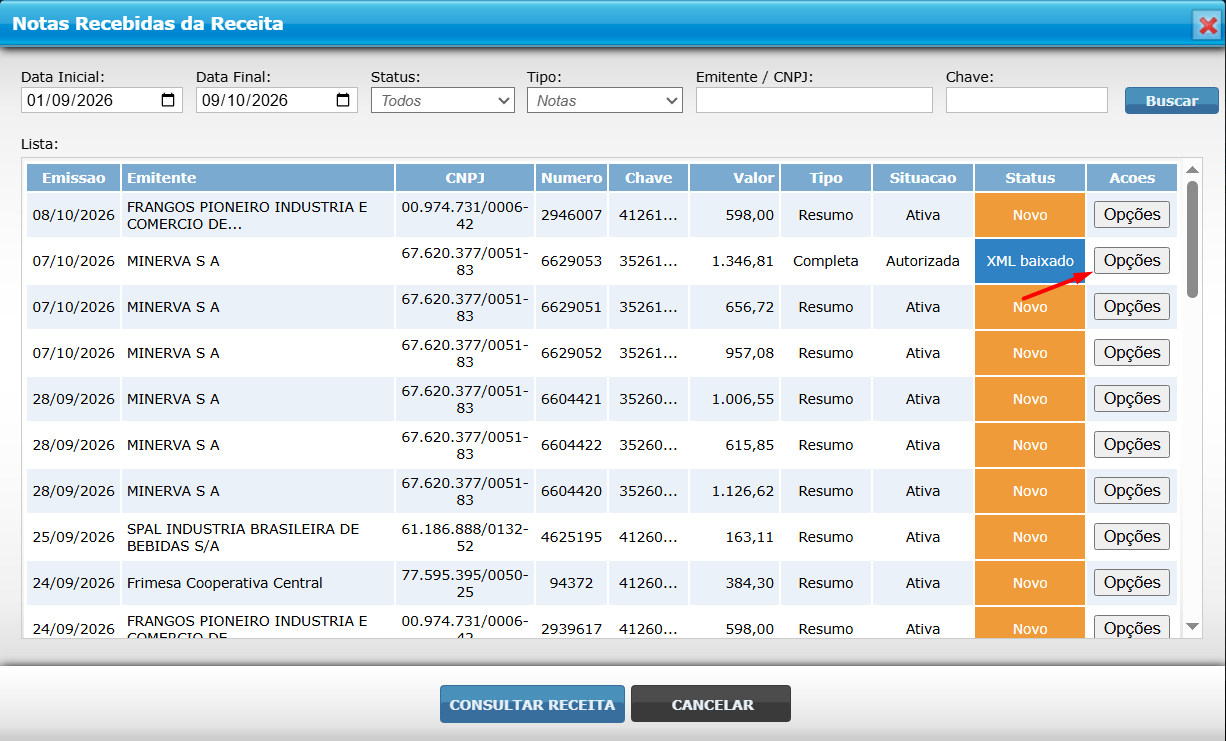Open Opções for nota 2946007

tap(1132, 215)
